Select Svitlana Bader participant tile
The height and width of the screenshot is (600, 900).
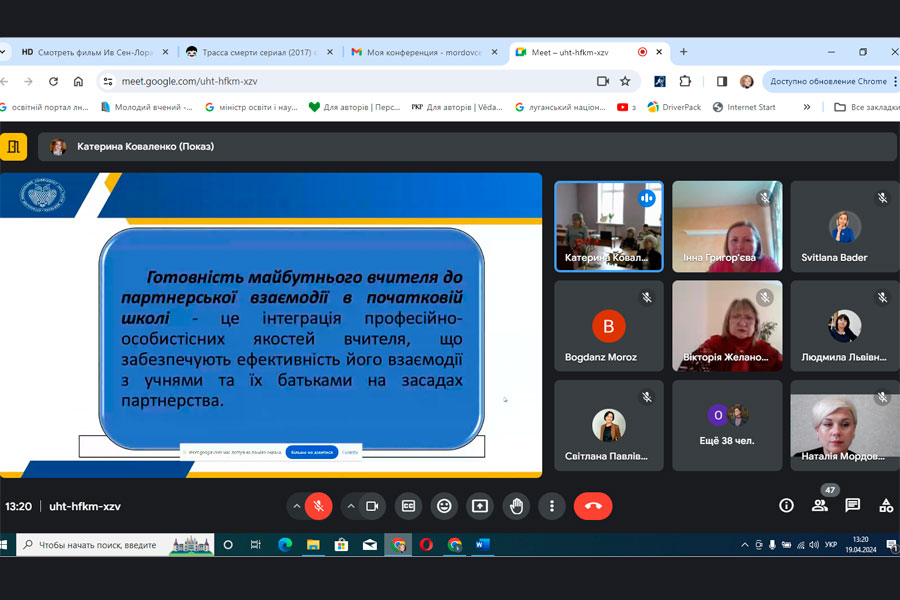point(845,226)
